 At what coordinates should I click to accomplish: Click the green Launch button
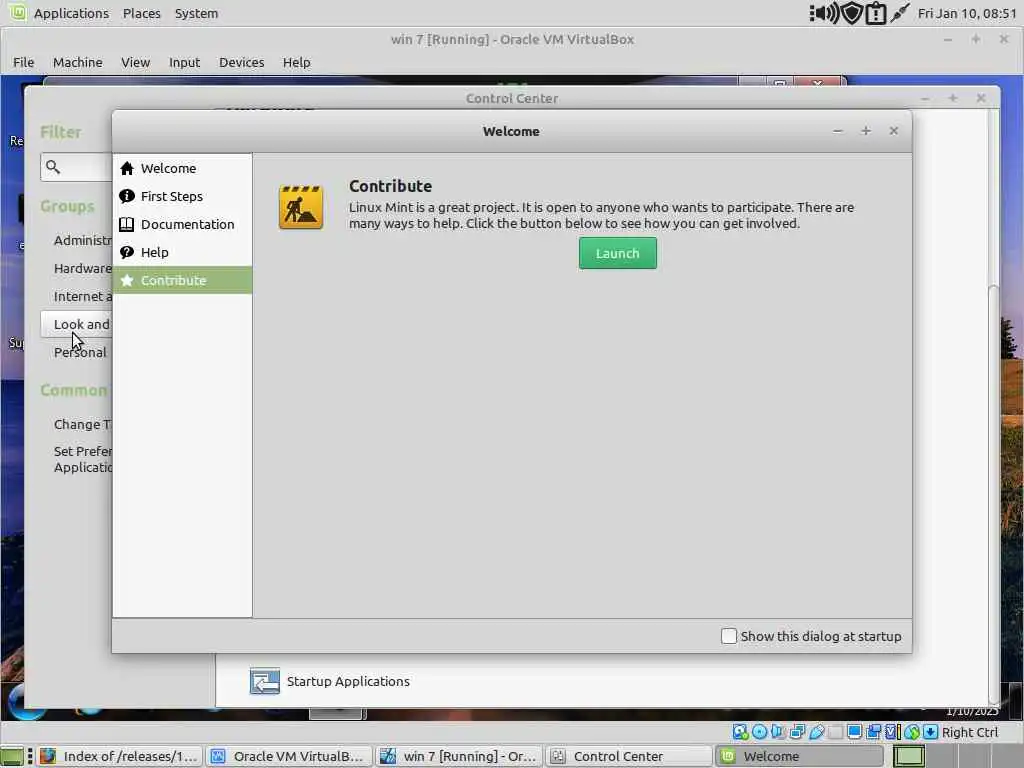(x=618, y=253)
